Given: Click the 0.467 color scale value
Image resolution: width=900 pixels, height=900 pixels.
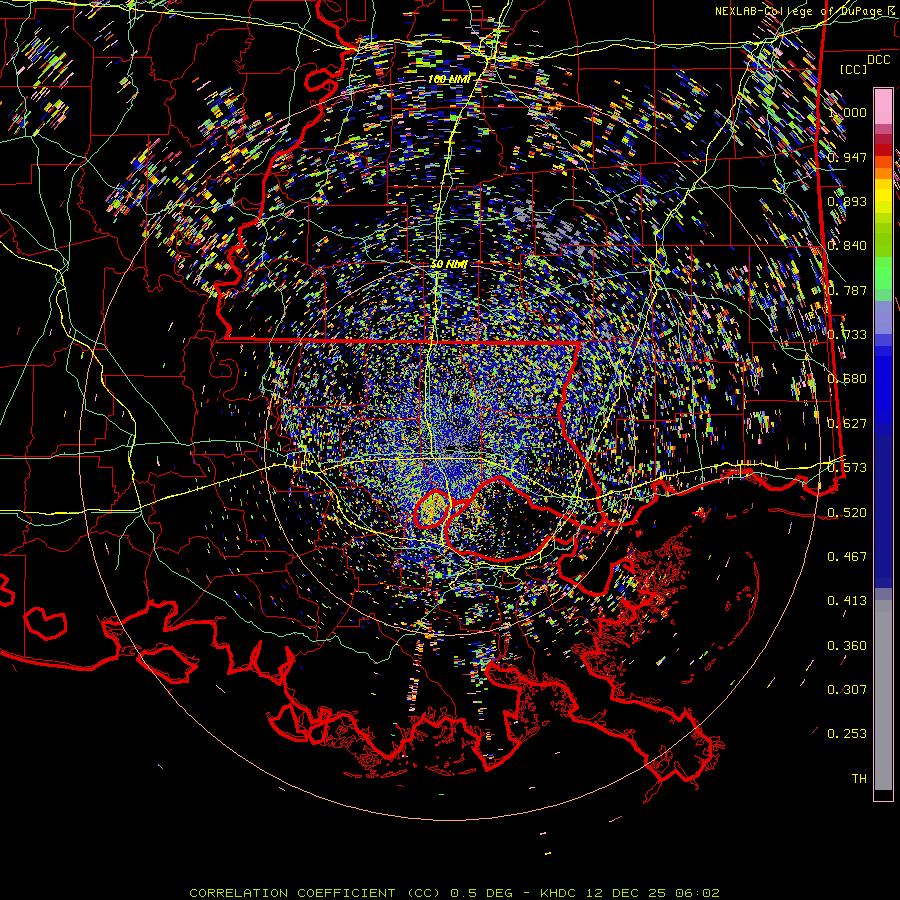Looking at the screenshot, I should (847, 557).
